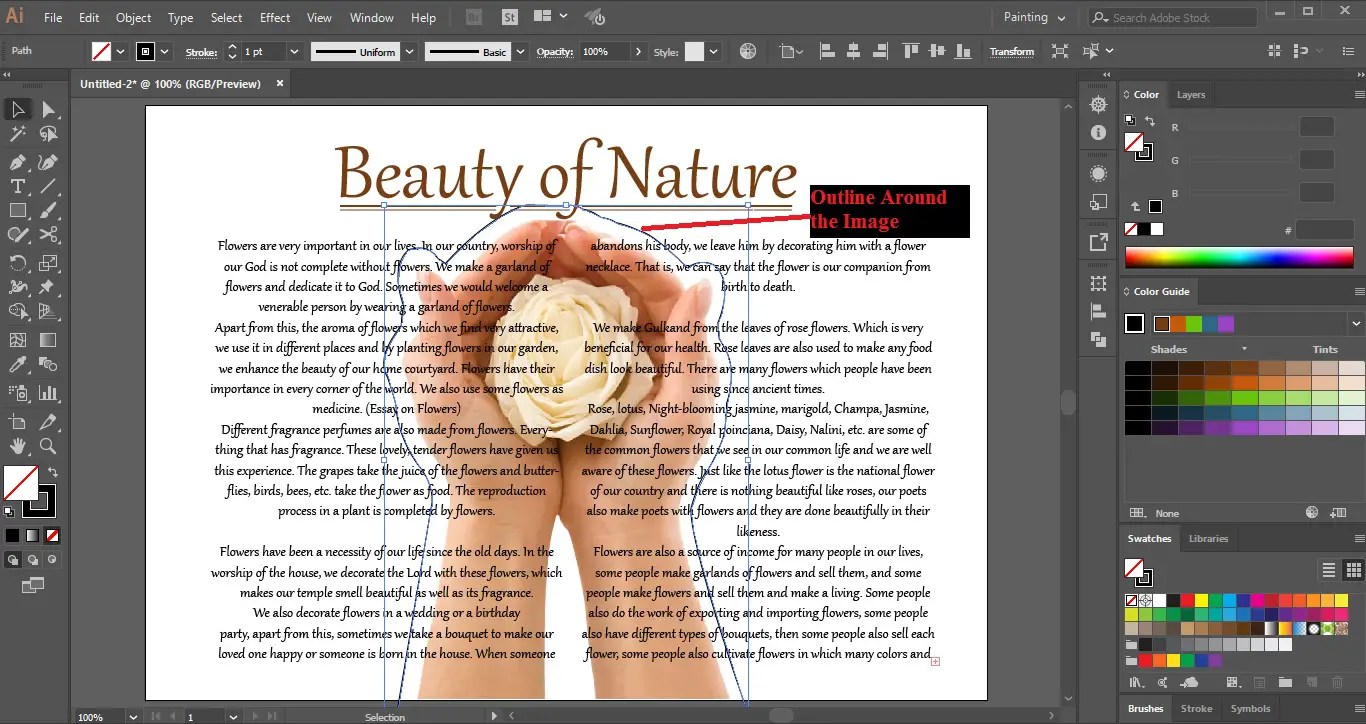This screenshot has height=724, width=1366.
Task: Select the Pen tool
Action: point(17,162)
